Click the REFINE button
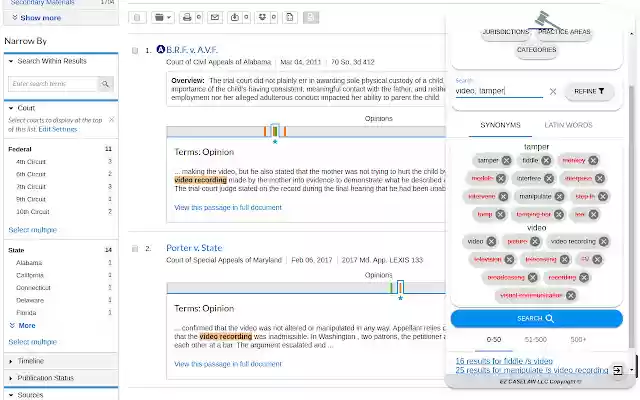 589,91
